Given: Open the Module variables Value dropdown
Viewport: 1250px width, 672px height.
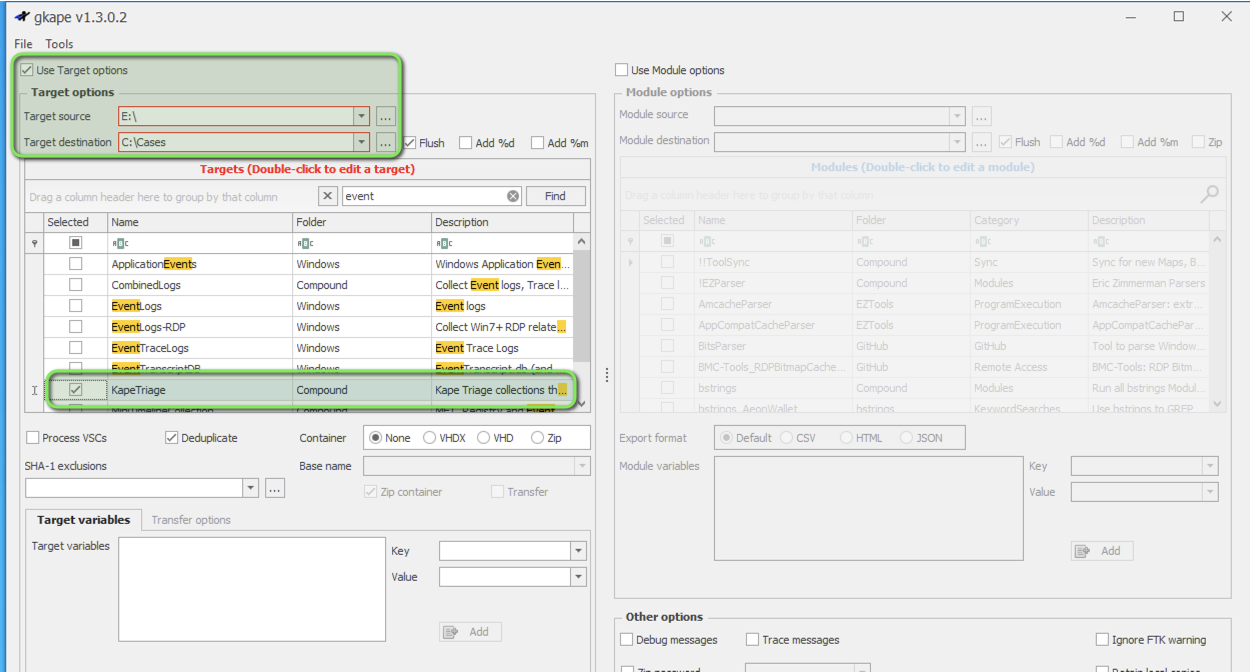Looking at the screenshot, I should pyautogui.click(x=1210, y=492).
